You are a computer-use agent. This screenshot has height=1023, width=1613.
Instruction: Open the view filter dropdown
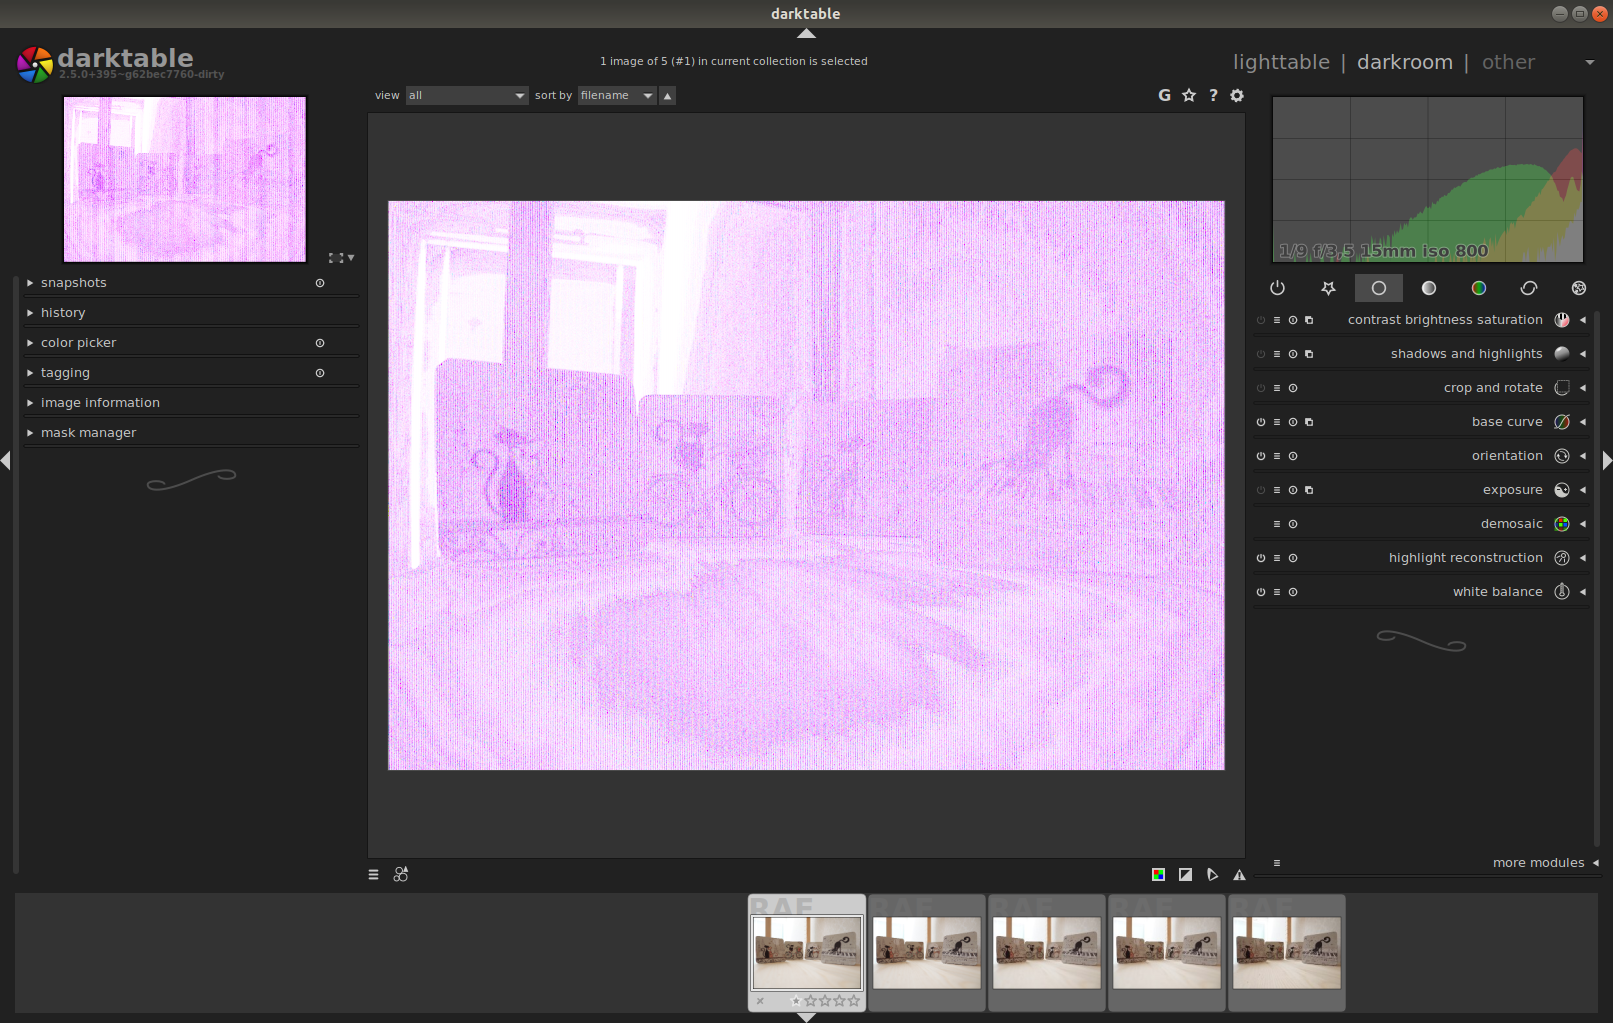tap(466, 95)
